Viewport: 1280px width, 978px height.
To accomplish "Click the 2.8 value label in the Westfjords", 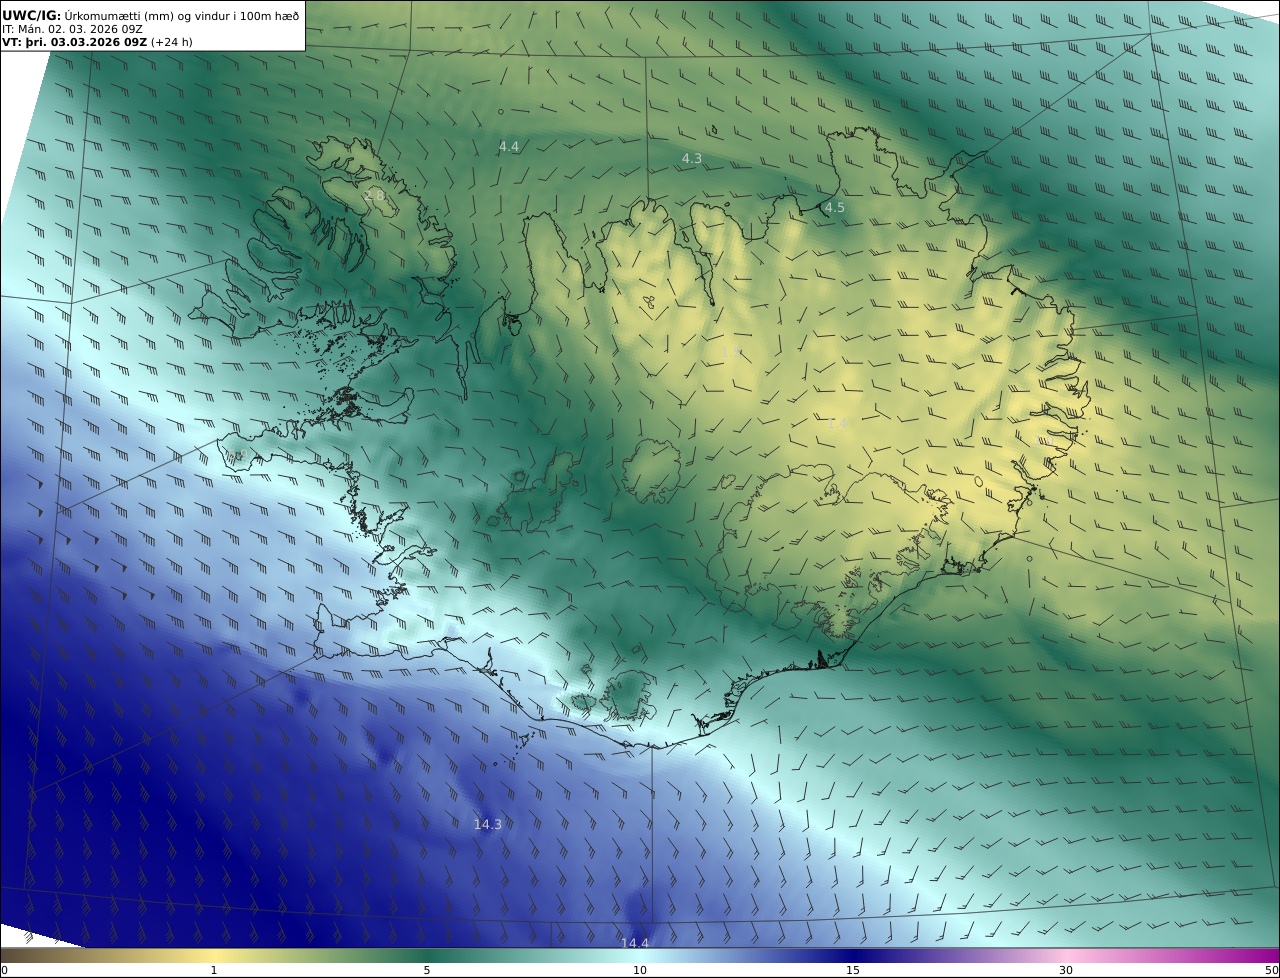I will [375, 196].
